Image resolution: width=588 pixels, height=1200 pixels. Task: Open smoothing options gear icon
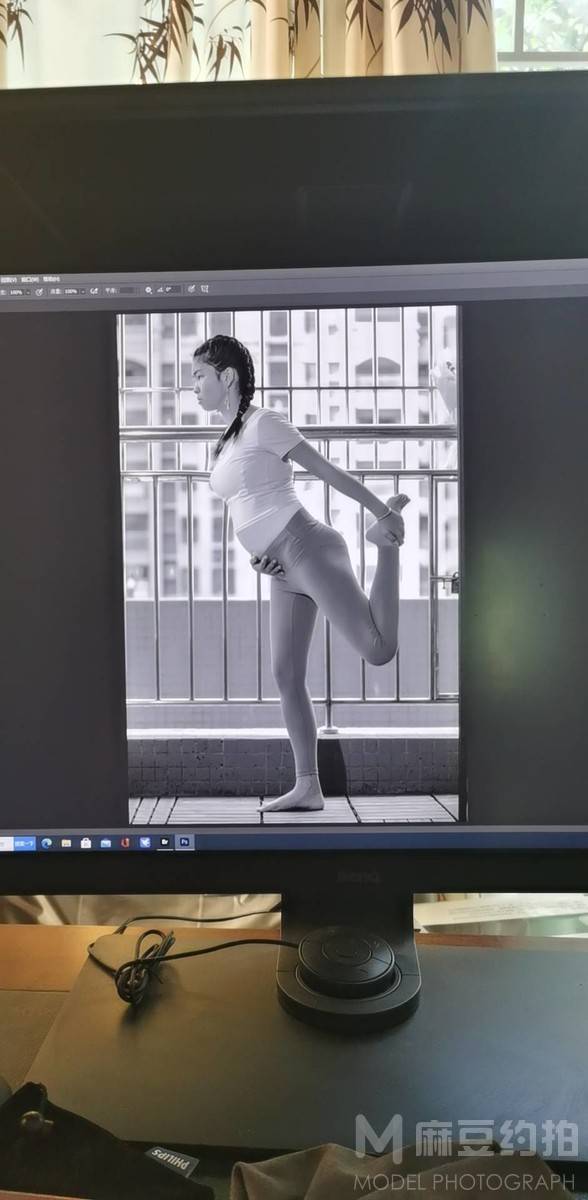coord(148,290)
